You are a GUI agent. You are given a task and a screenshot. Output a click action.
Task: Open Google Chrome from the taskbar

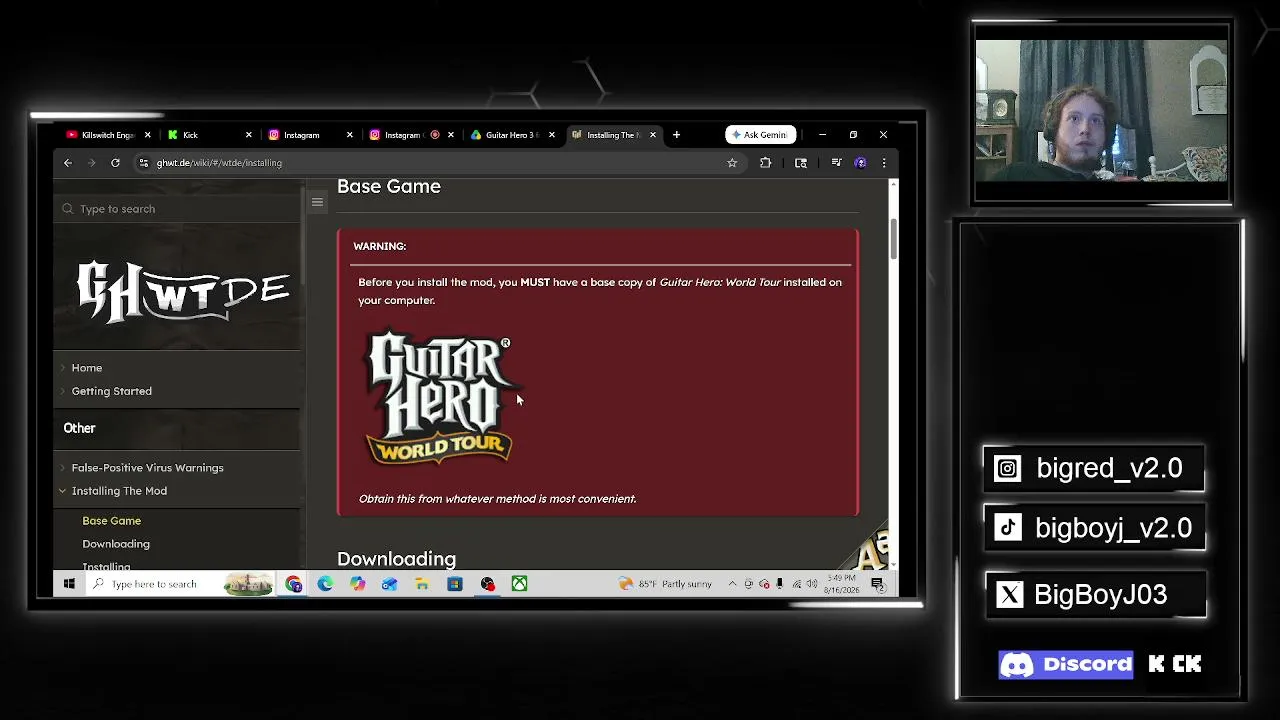[293, 584]
